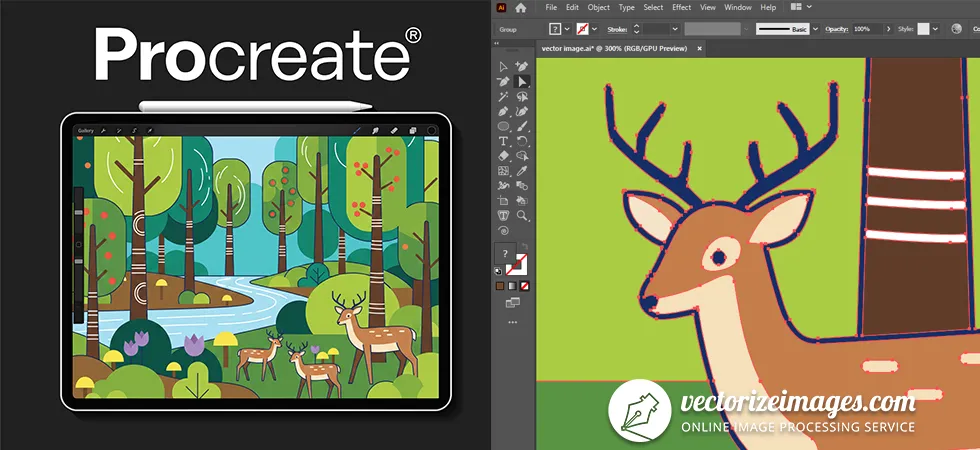Select the Curvature tool
Viewport: 980px width, 450px height.
[x=522, y=111]
